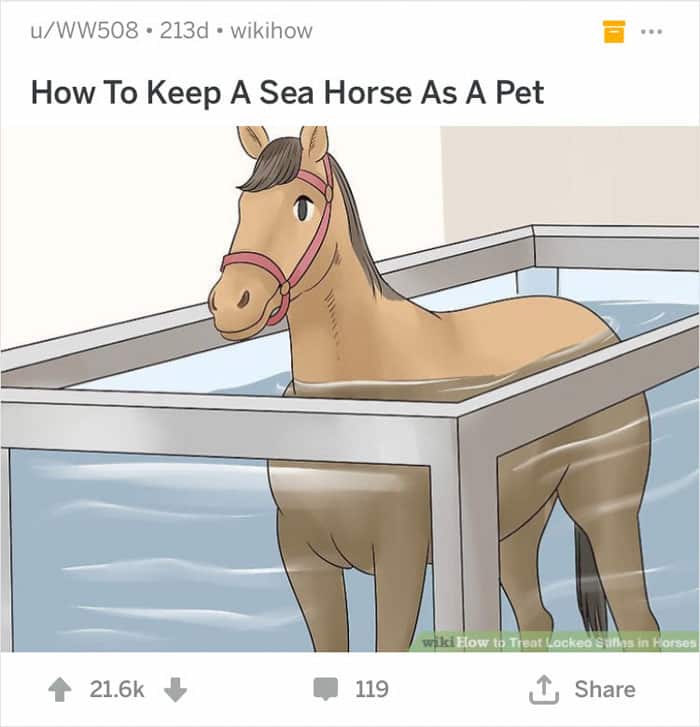Open the u/WW508 user profile

click(x=84, y=31)
